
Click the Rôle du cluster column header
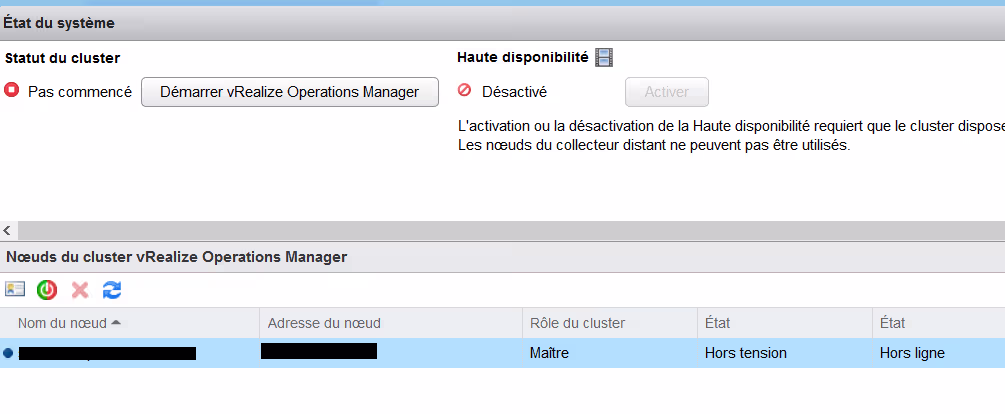coord(577,323)
